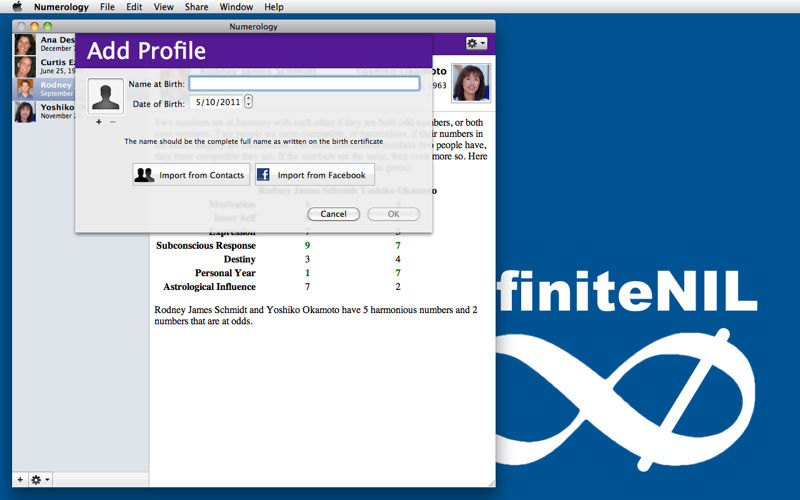Click the add profile plus at sidebar bottom

tap(20, 480)
